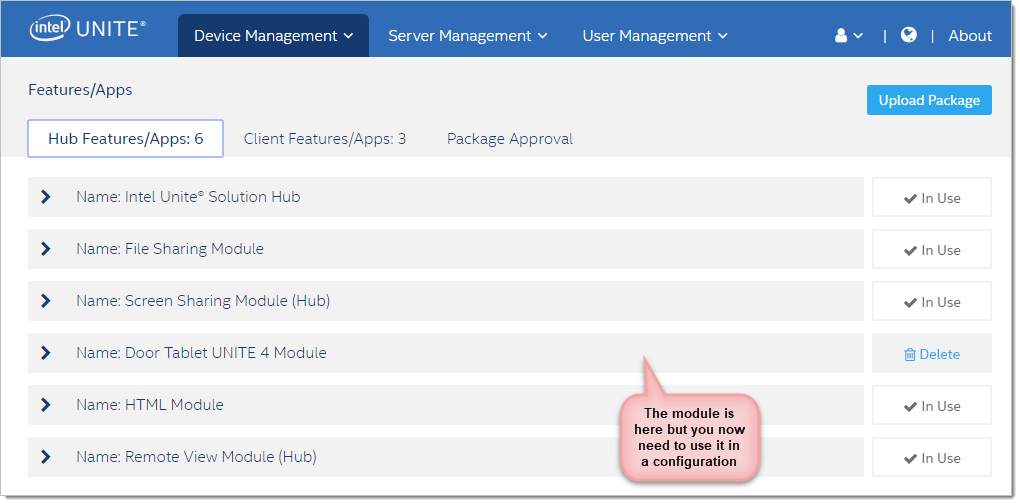Open the Server Management menu

468,36
